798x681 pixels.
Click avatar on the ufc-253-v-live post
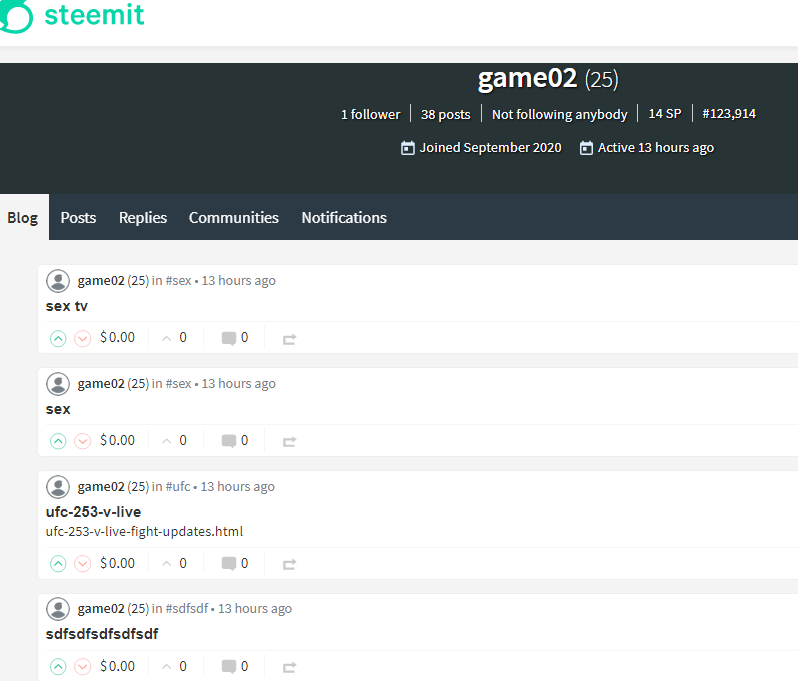58,487
